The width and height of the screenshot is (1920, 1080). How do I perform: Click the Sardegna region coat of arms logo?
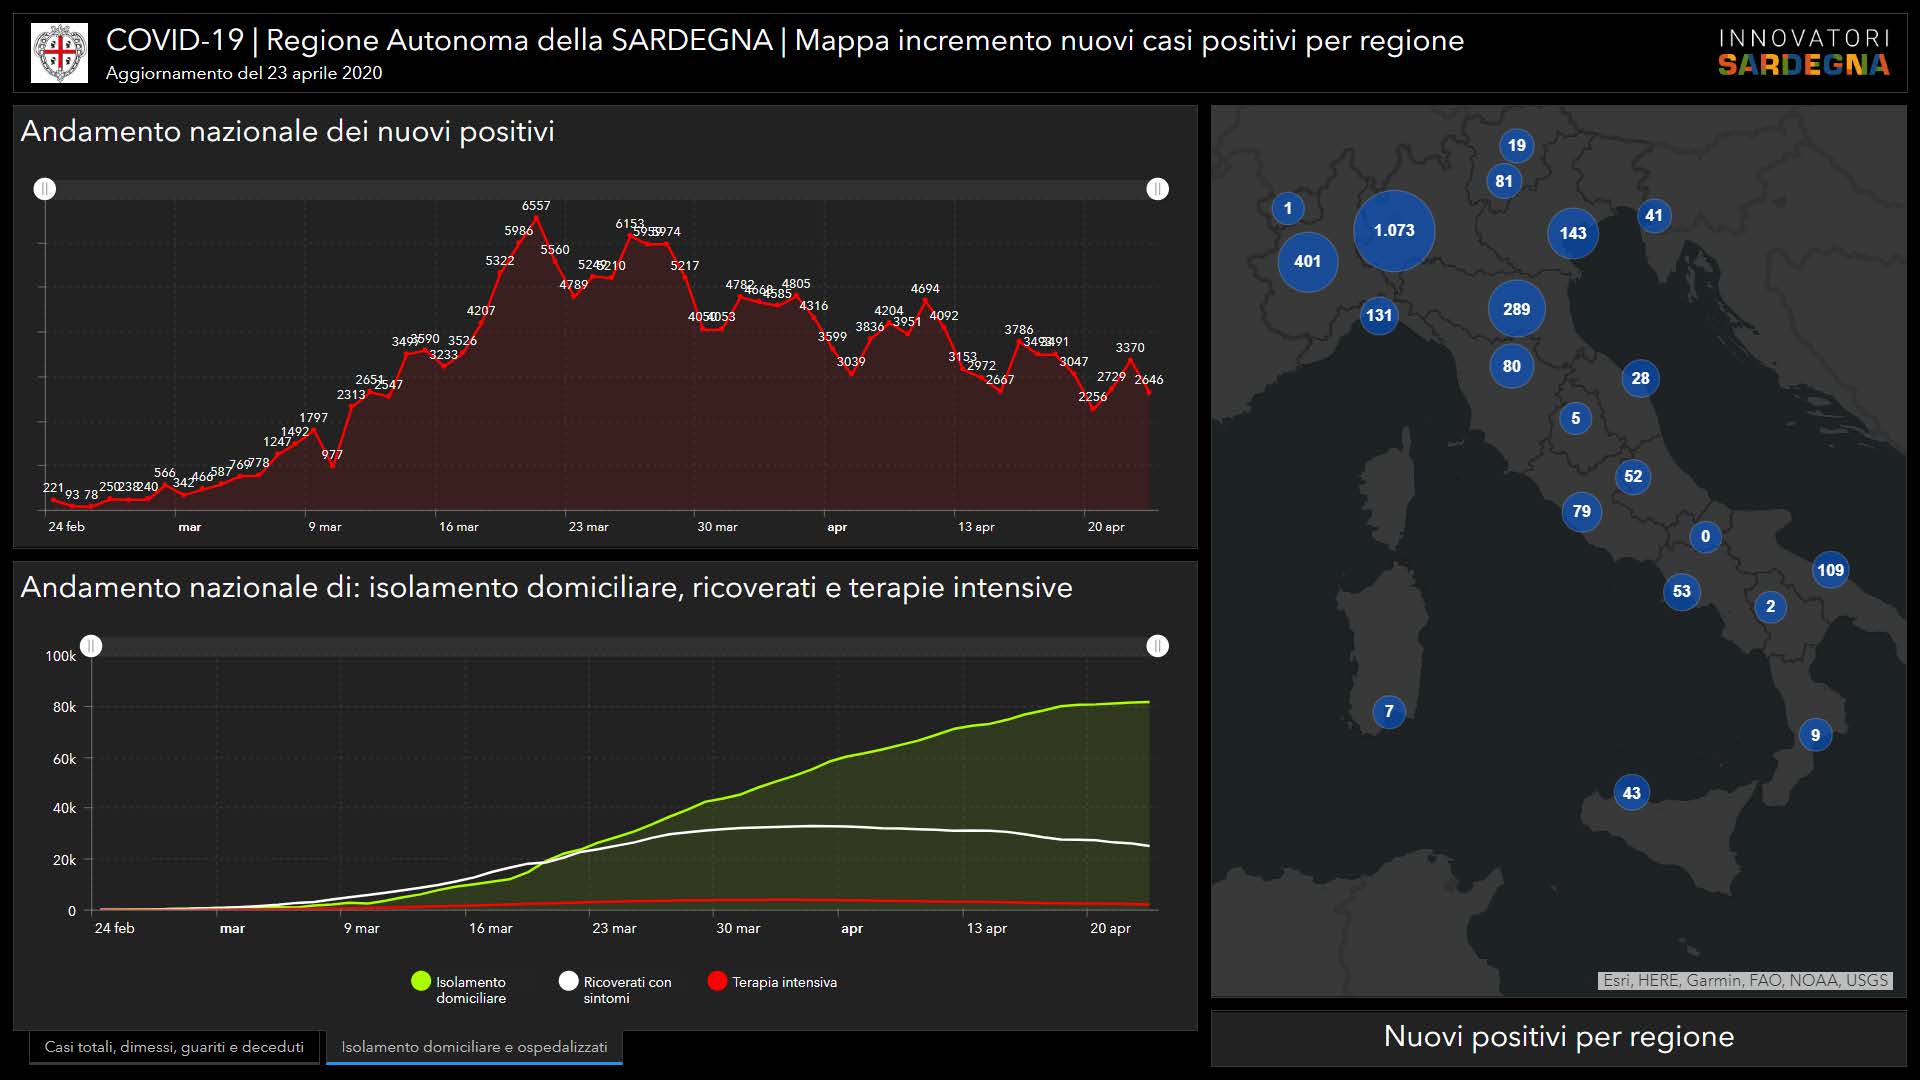tap(59, 52)
